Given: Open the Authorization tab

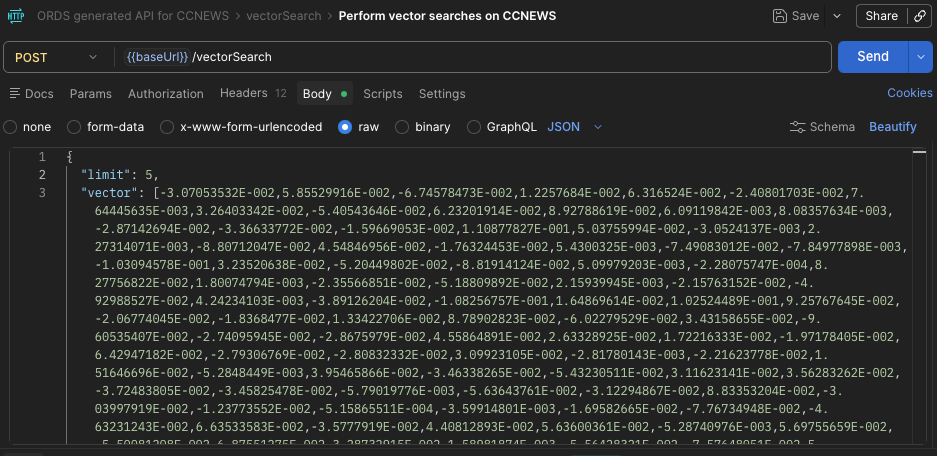Looking at the screenshot, I should click(166, 94).
